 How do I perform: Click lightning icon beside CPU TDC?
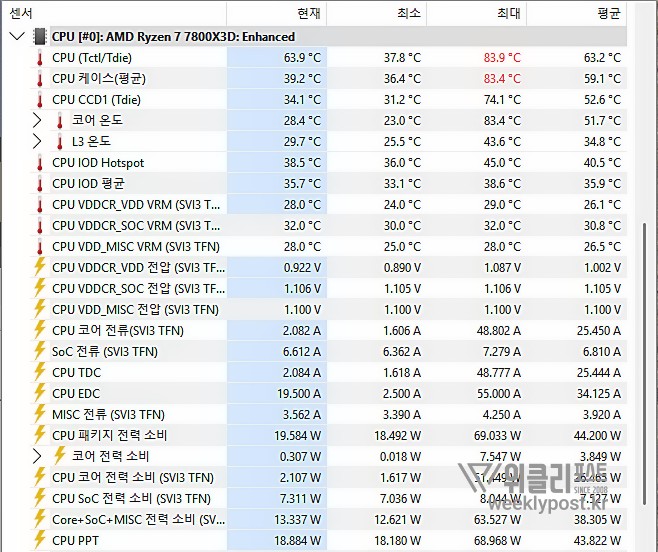coord(40,372)
